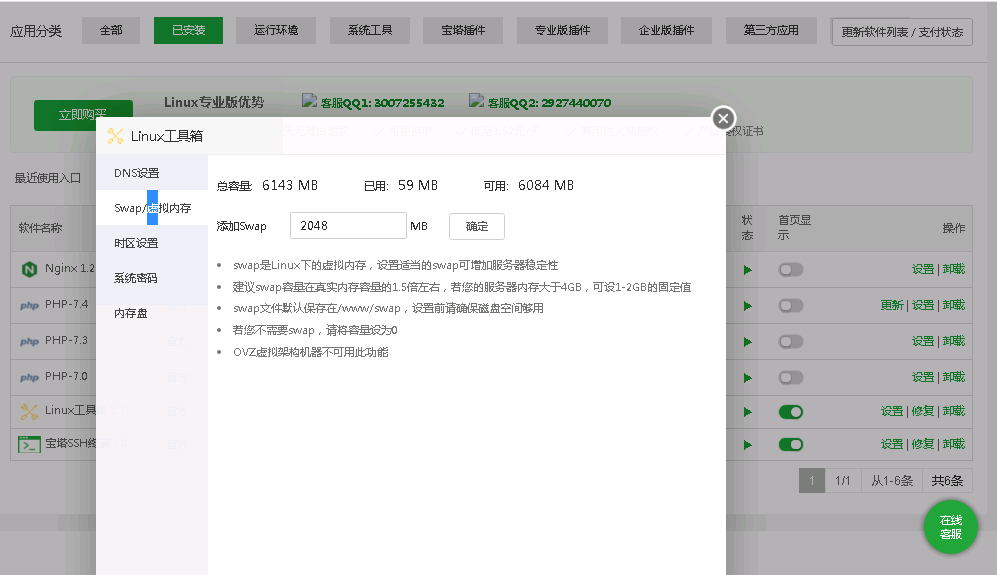Click 设置 link for PHP-7.4 row

coord(923,306)
